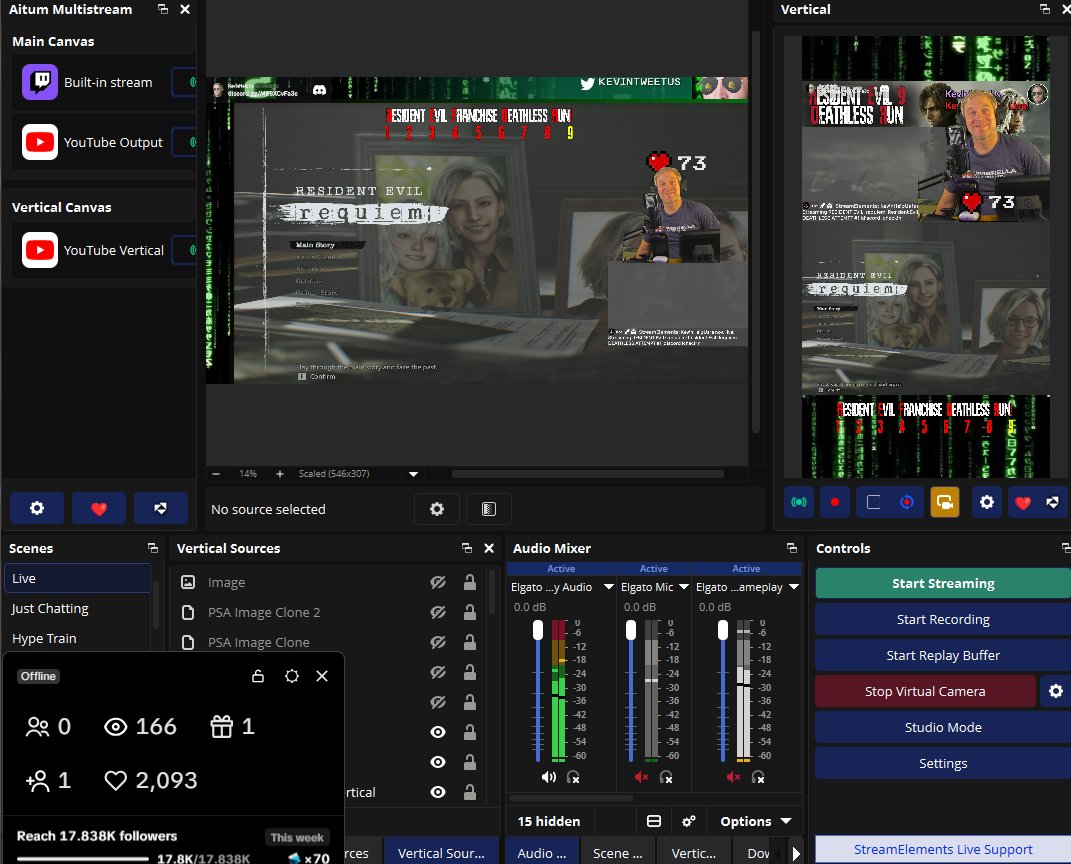Switch to the Scene ... dock tab
The height and width of the screenshot is (864, 1071).
pos(617,853)
